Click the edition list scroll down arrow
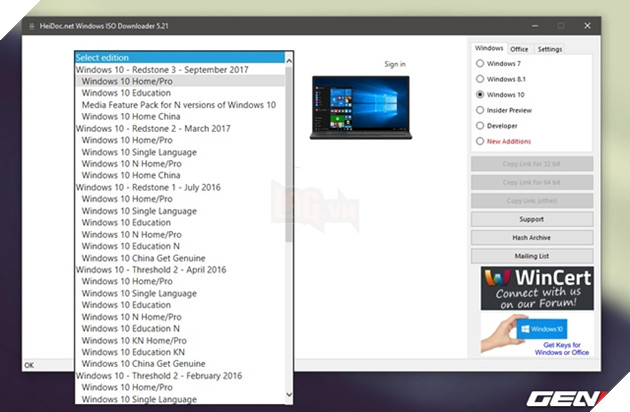The image size is (630, 412). pos(289,395)
